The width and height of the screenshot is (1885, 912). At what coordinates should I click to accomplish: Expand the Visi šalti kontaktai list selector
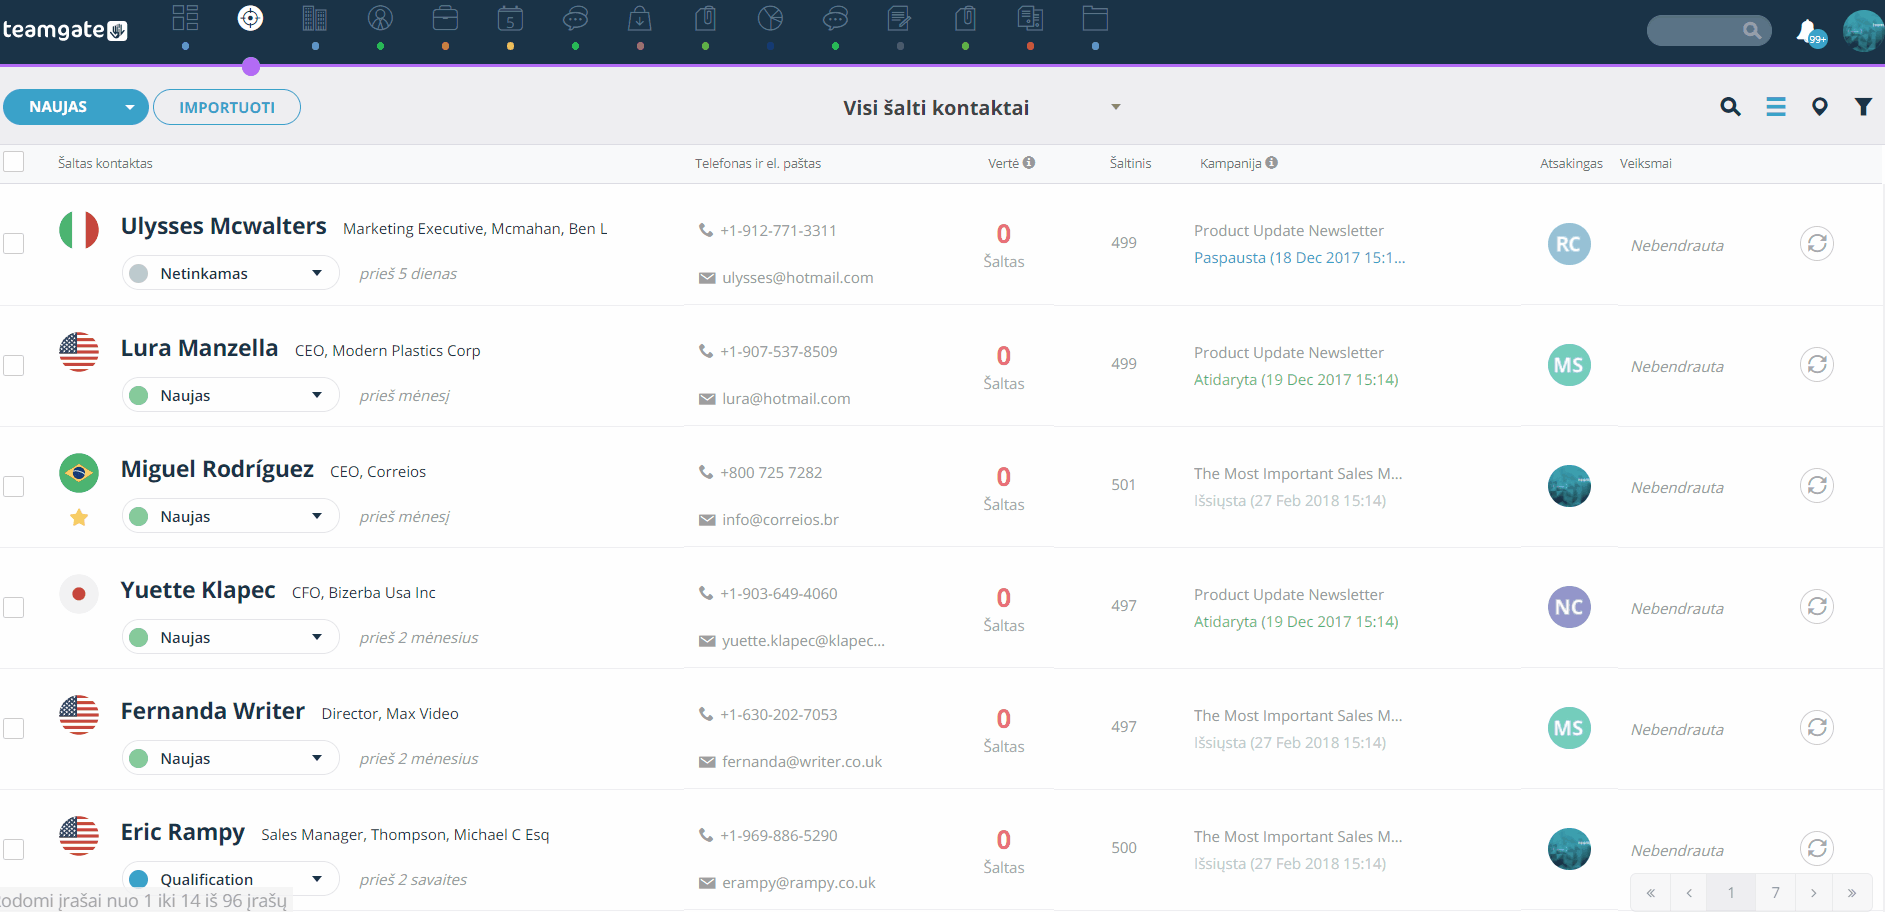tap(1116, 107)
